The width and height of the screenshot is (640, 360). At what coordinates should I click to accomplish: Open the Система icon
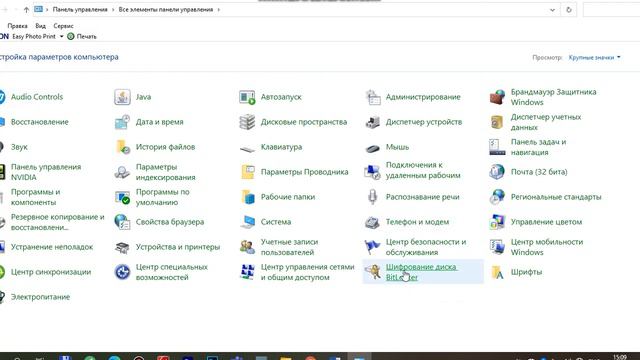click(x=247, y=222)
